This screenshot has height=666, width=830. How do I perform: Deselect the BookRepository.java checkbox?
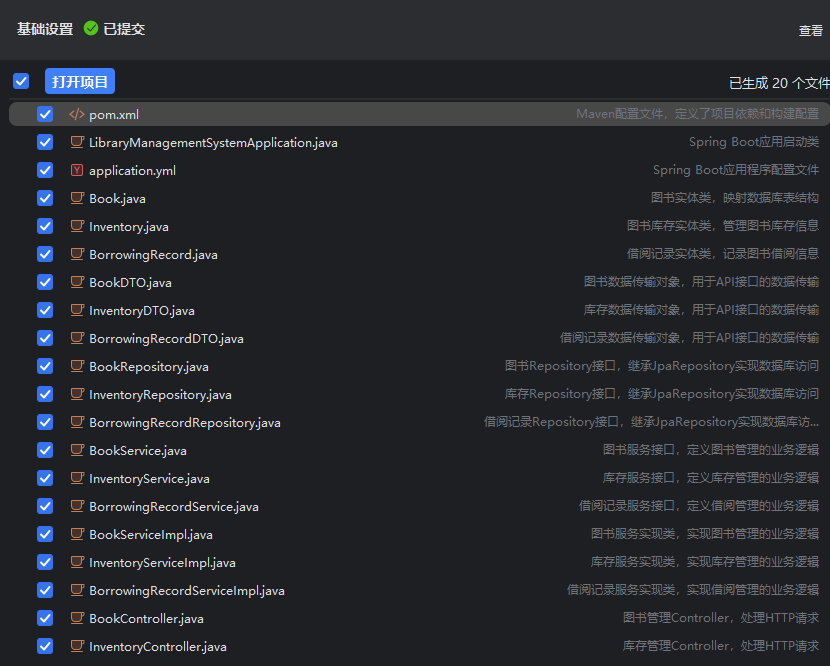[x=45, y=366]
